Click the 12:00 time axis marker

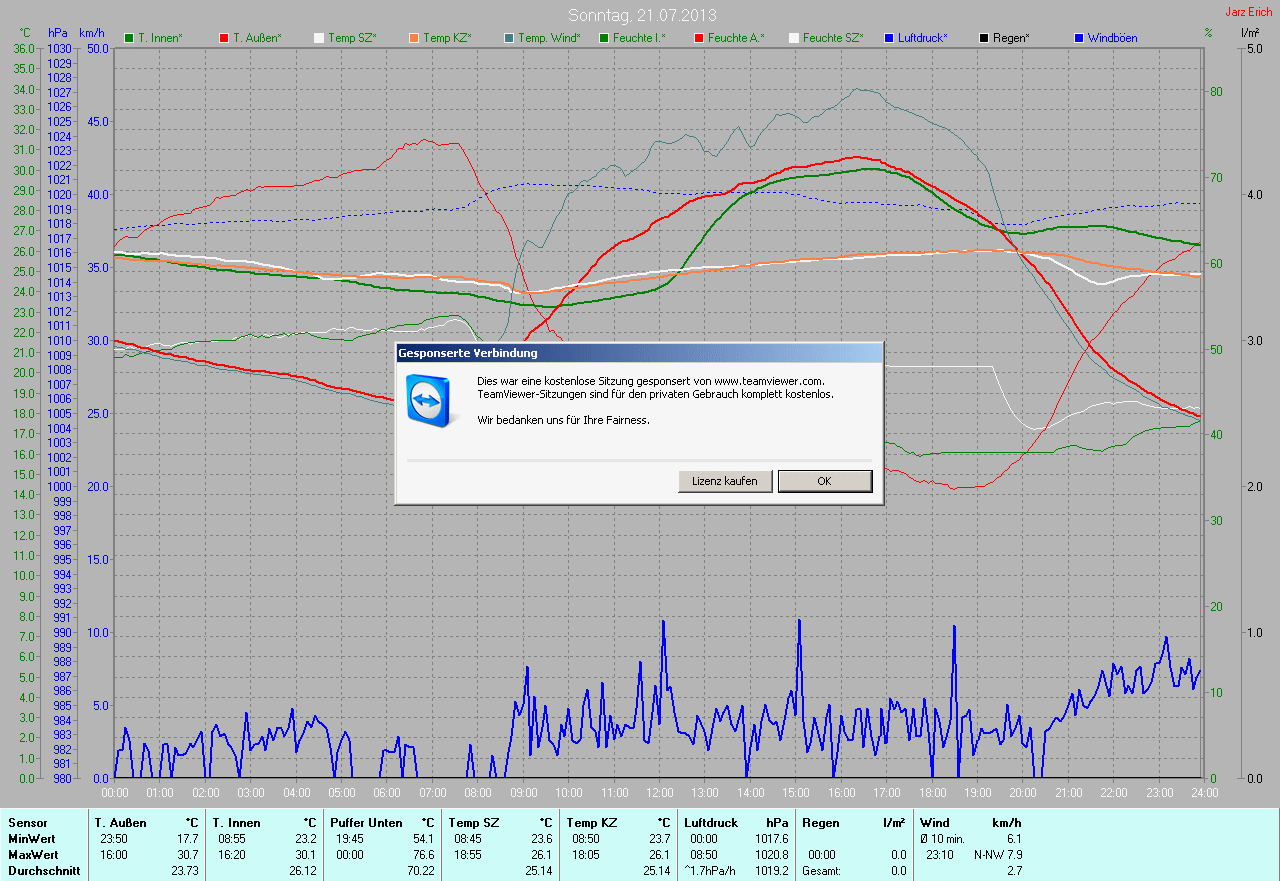[x=658, y=793]
